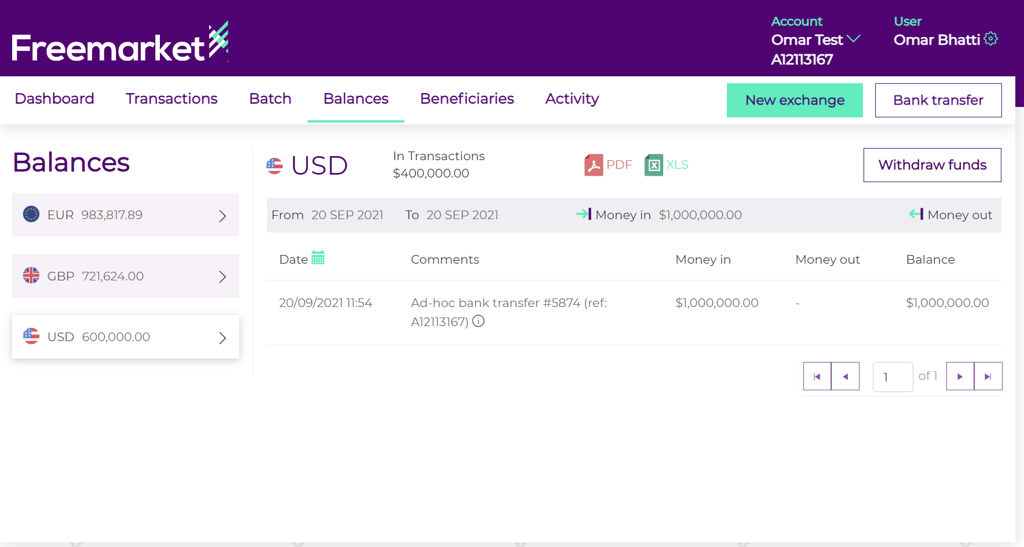Expand EUR balance chevron arrow
The width and height of the screenshot is (1024, 547).
point(223,215)
